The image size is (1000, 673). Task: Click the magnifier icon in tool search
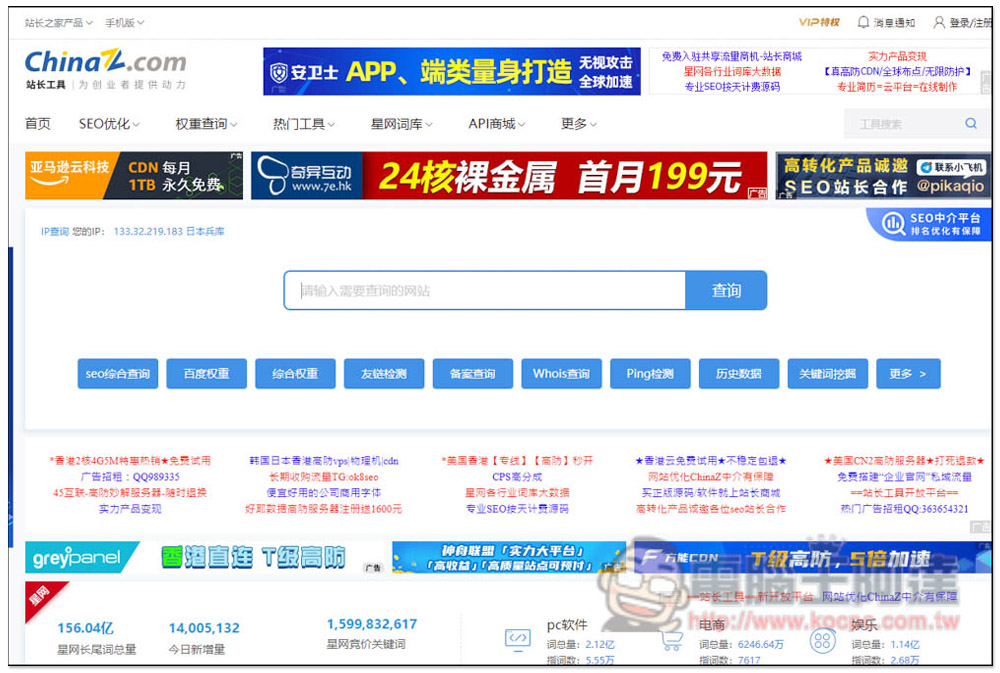[x=971, y=124]
